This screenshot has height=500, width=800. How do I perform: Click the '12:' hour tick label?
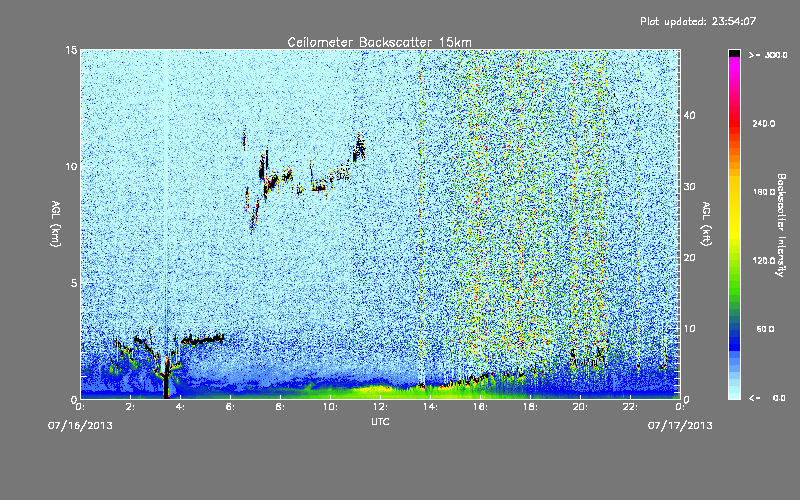click(380, 407)
